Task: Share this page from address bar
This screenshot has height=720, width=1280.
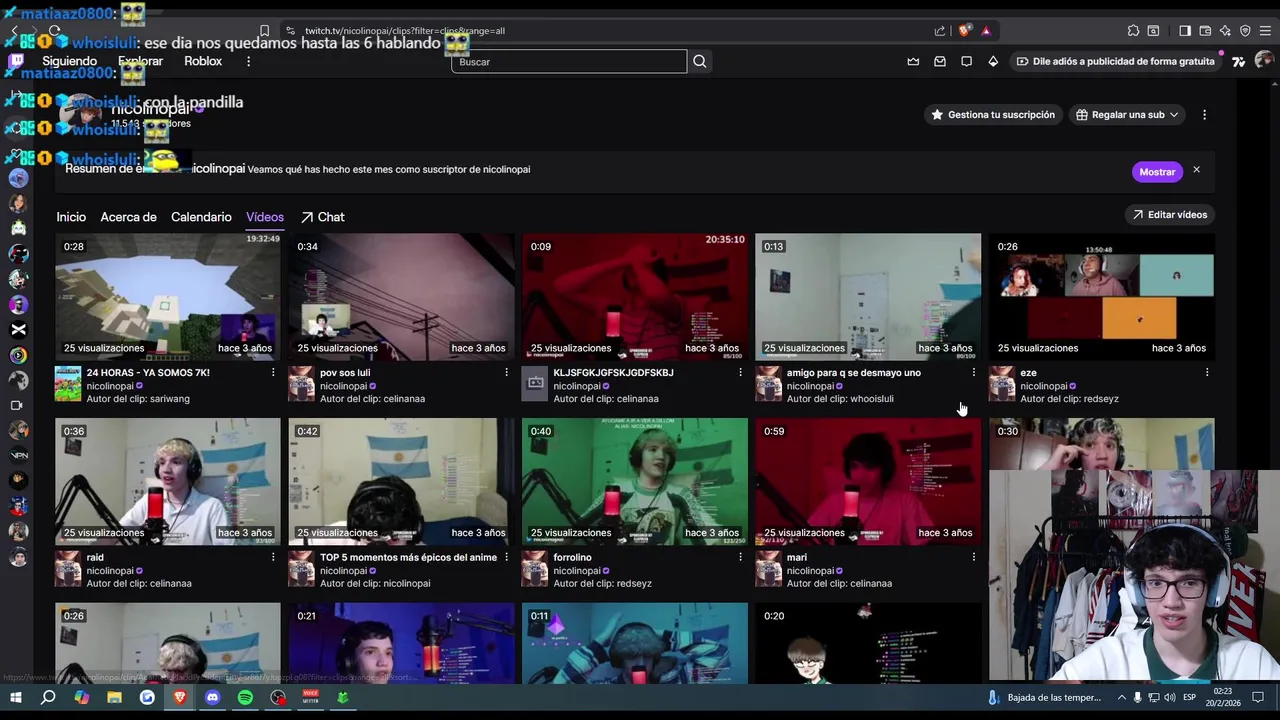Action: coord(940,30)
